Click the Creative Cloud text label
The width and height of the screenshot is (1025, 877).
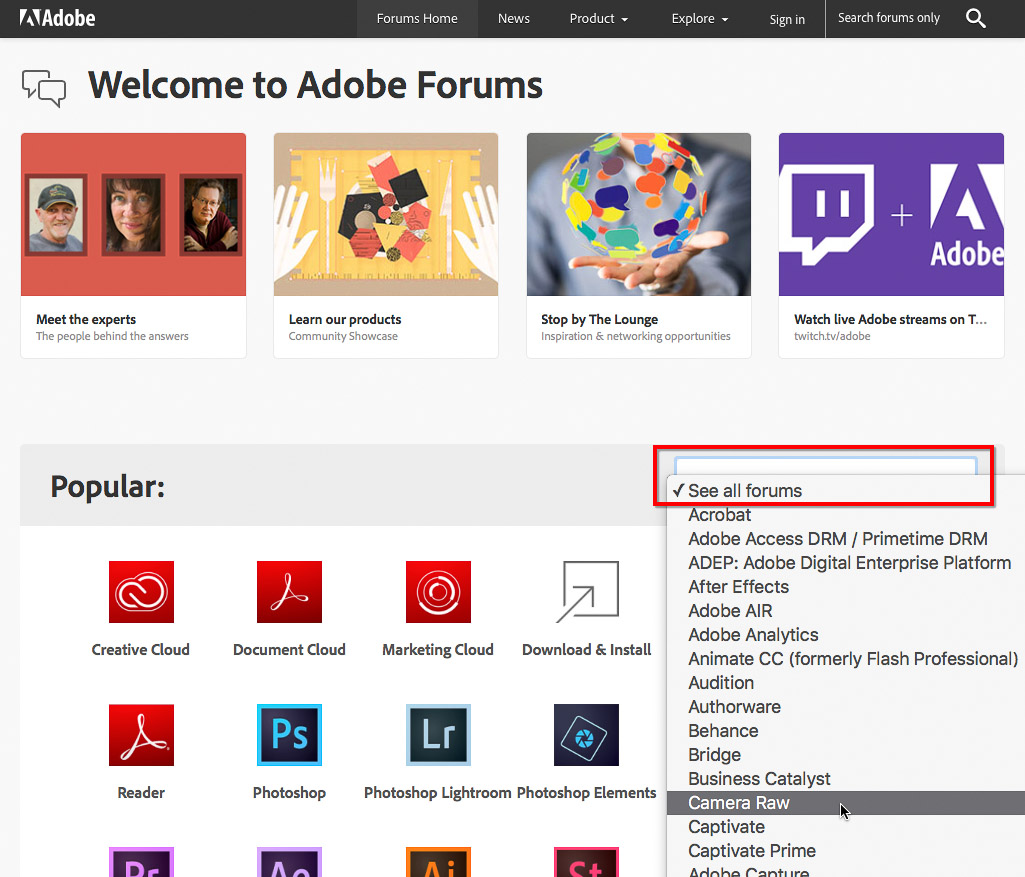tap(141, 650)
